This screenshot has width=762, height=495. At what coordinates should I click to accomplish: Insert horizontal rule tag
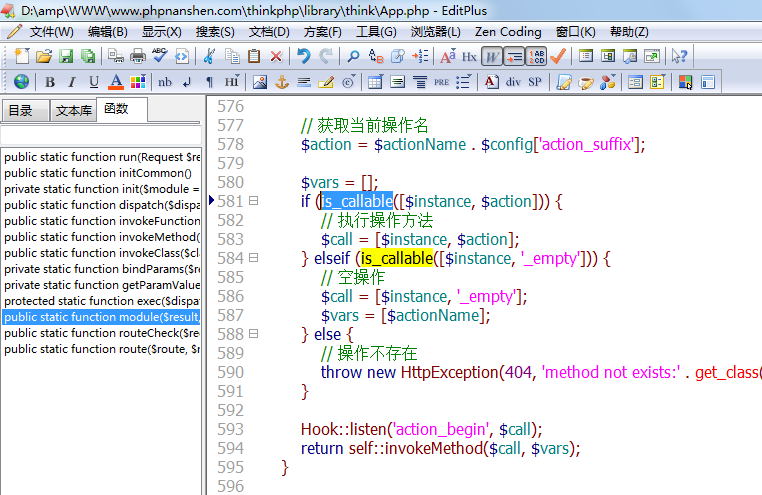(x=304, y=82)
